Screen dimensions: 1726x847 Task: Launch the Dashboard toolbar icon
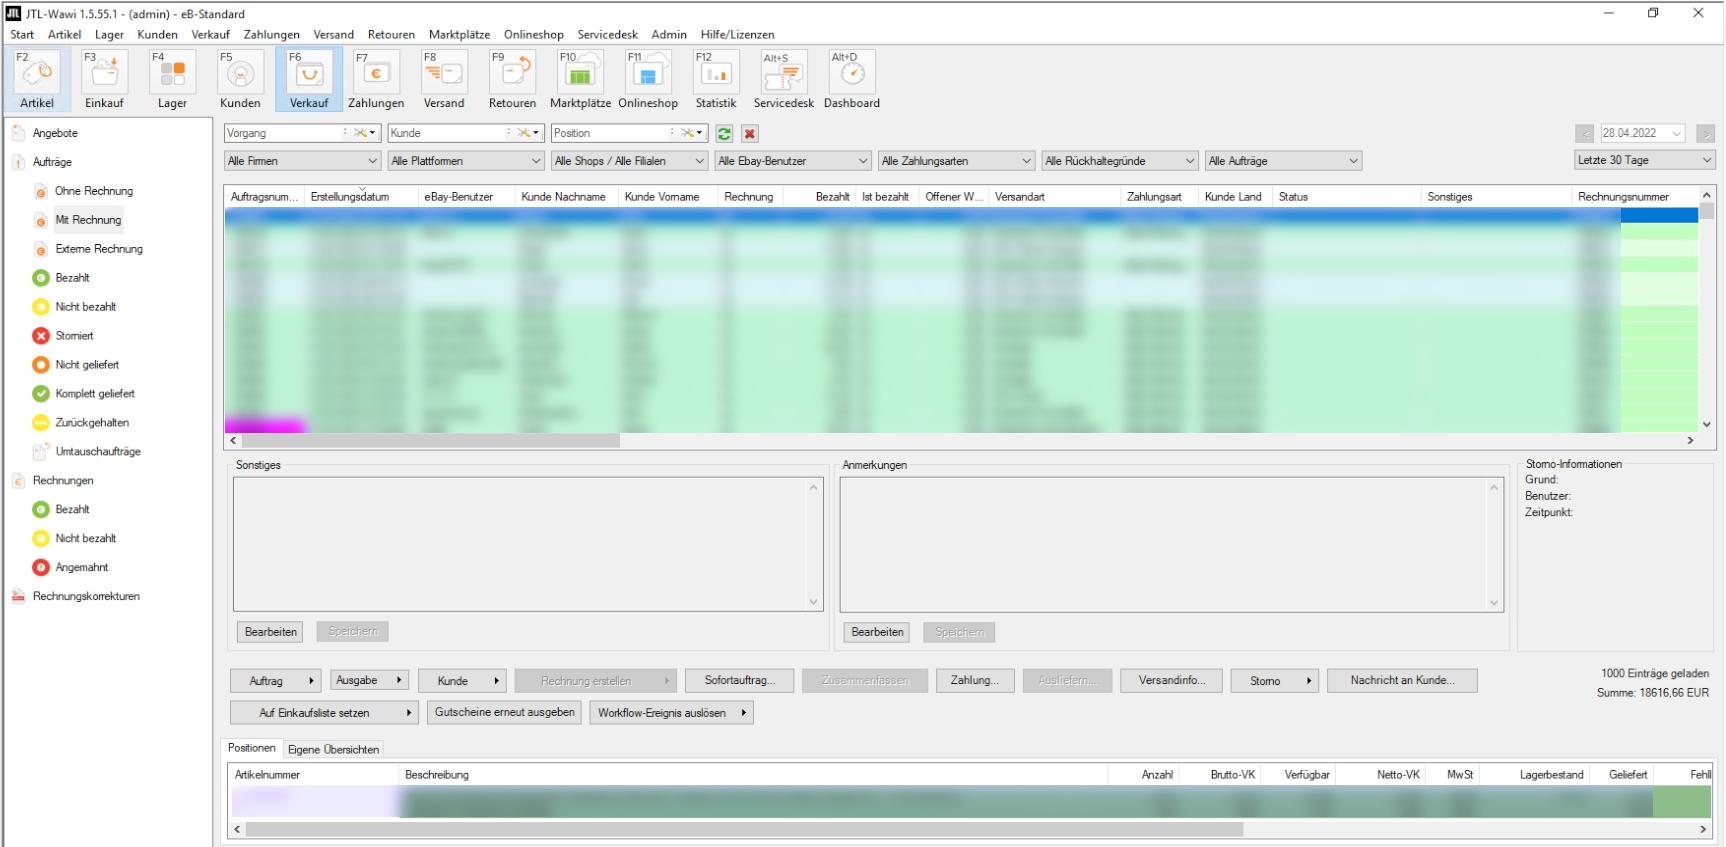(852, 79)
